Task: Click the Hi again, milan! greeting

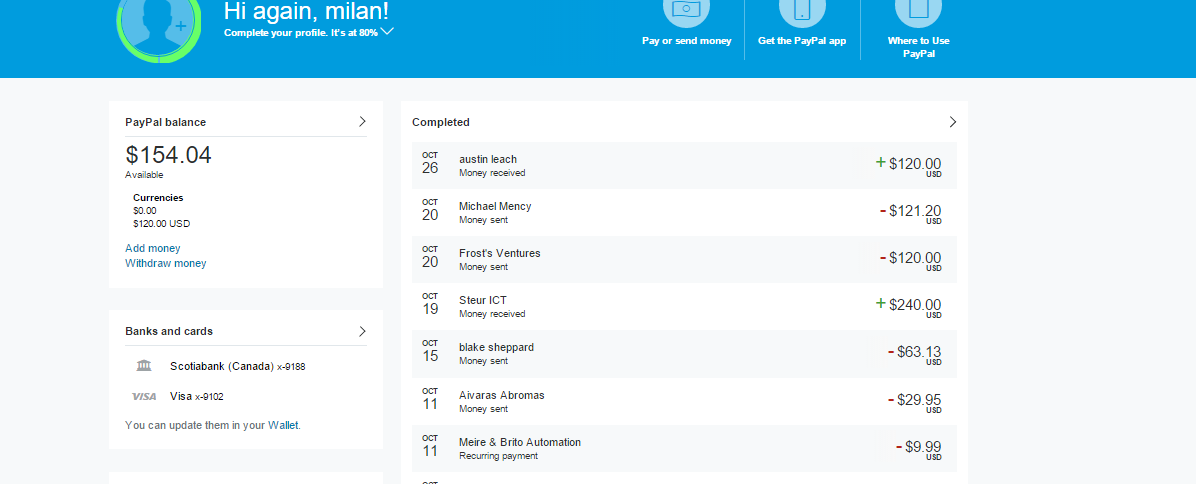Action: (307, 10)
